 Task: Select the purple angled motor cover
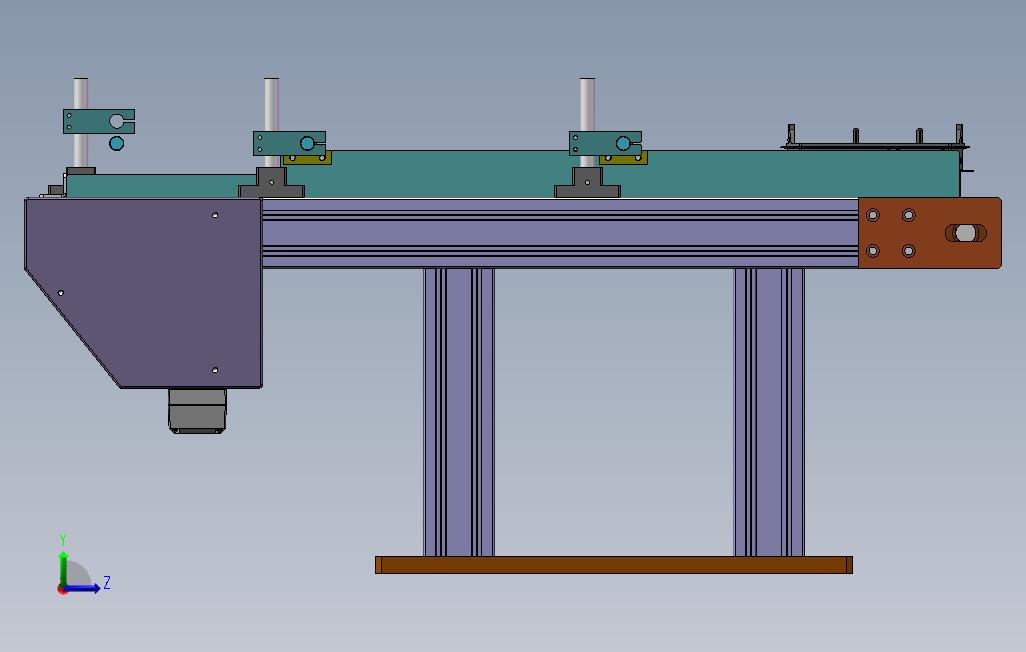(x=144, y=292)
